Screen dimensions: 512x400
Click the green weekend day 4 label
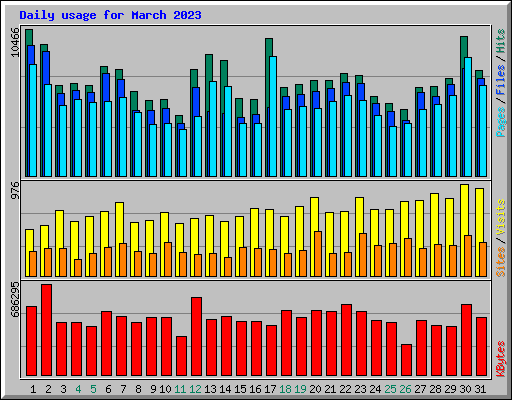[x=78, y=389]
